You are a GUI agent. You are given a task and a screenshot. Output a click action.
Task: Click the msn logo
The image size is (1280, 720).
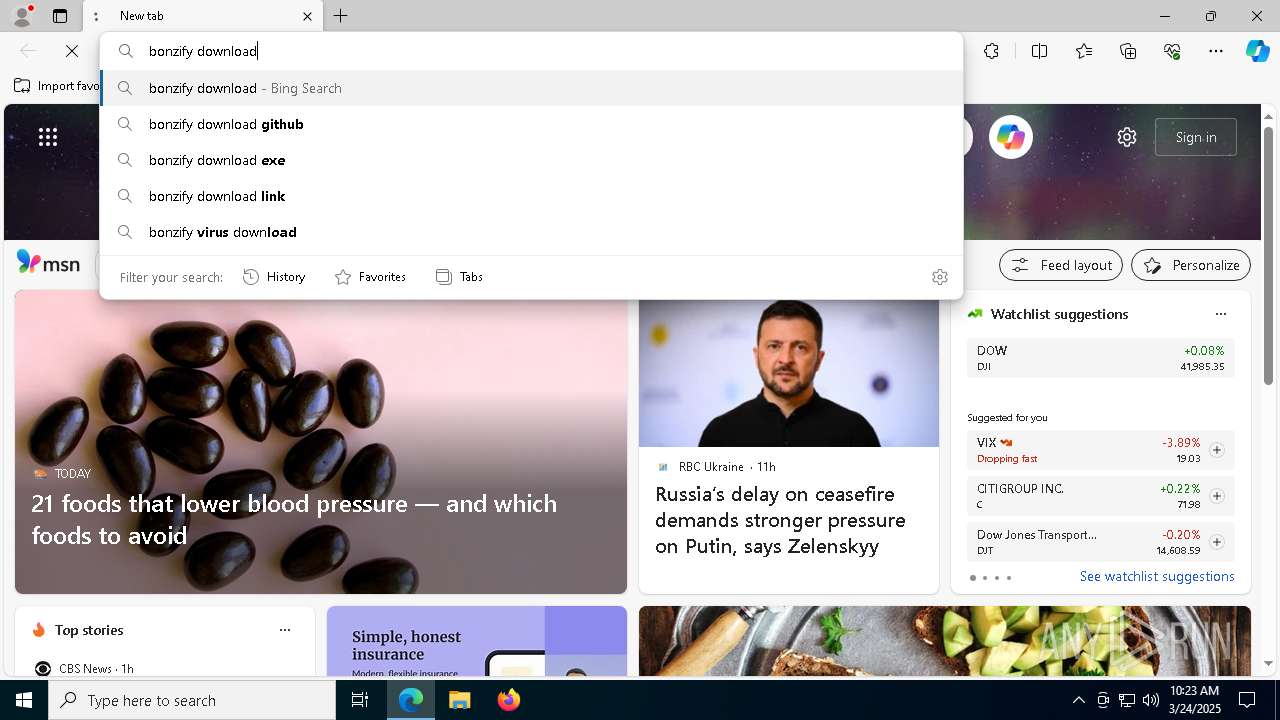[48, 263]
